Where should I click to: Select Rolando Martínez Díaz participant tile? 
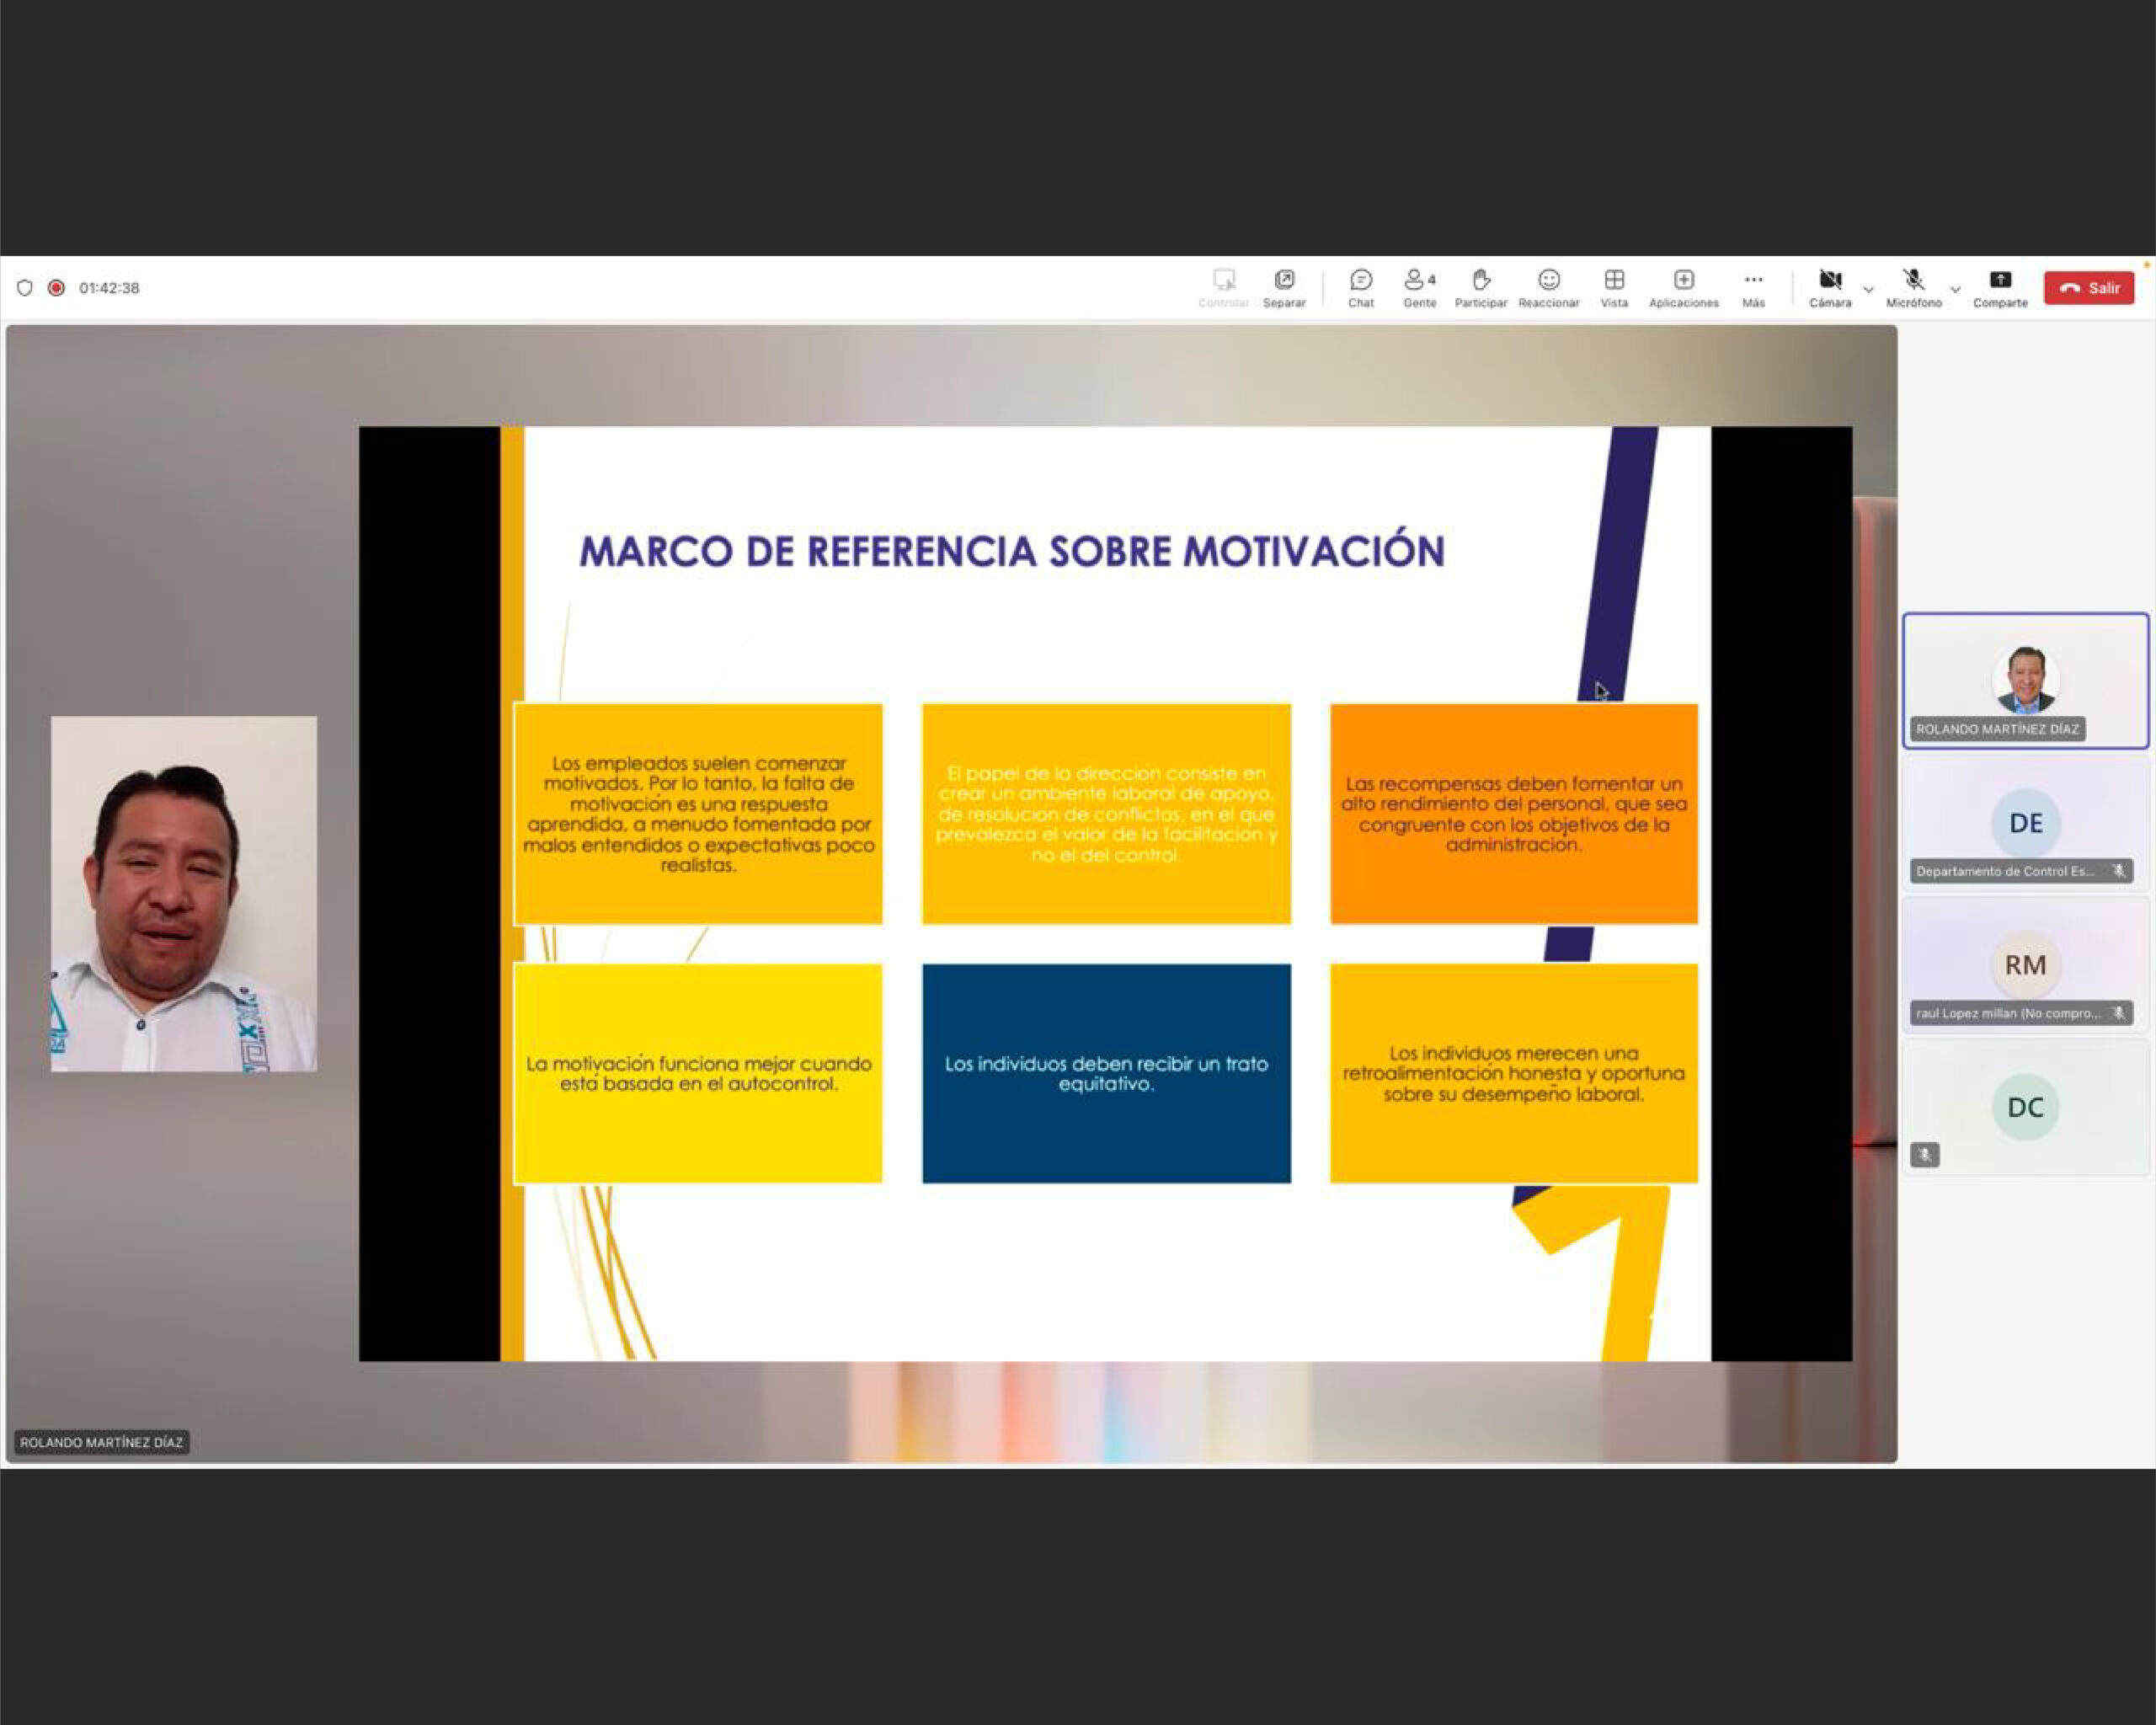(x=2025, y=680)
